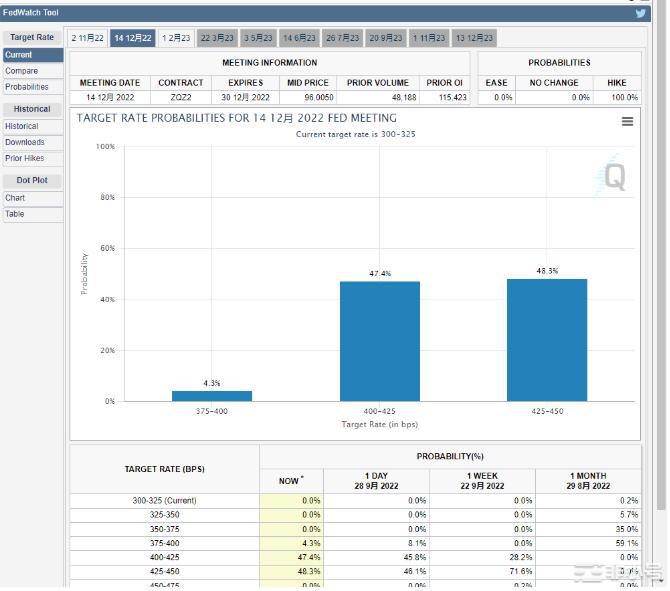This screenshot has width=670, height=591.
Task: Select the Current target rate item
Action: [19, 55]
